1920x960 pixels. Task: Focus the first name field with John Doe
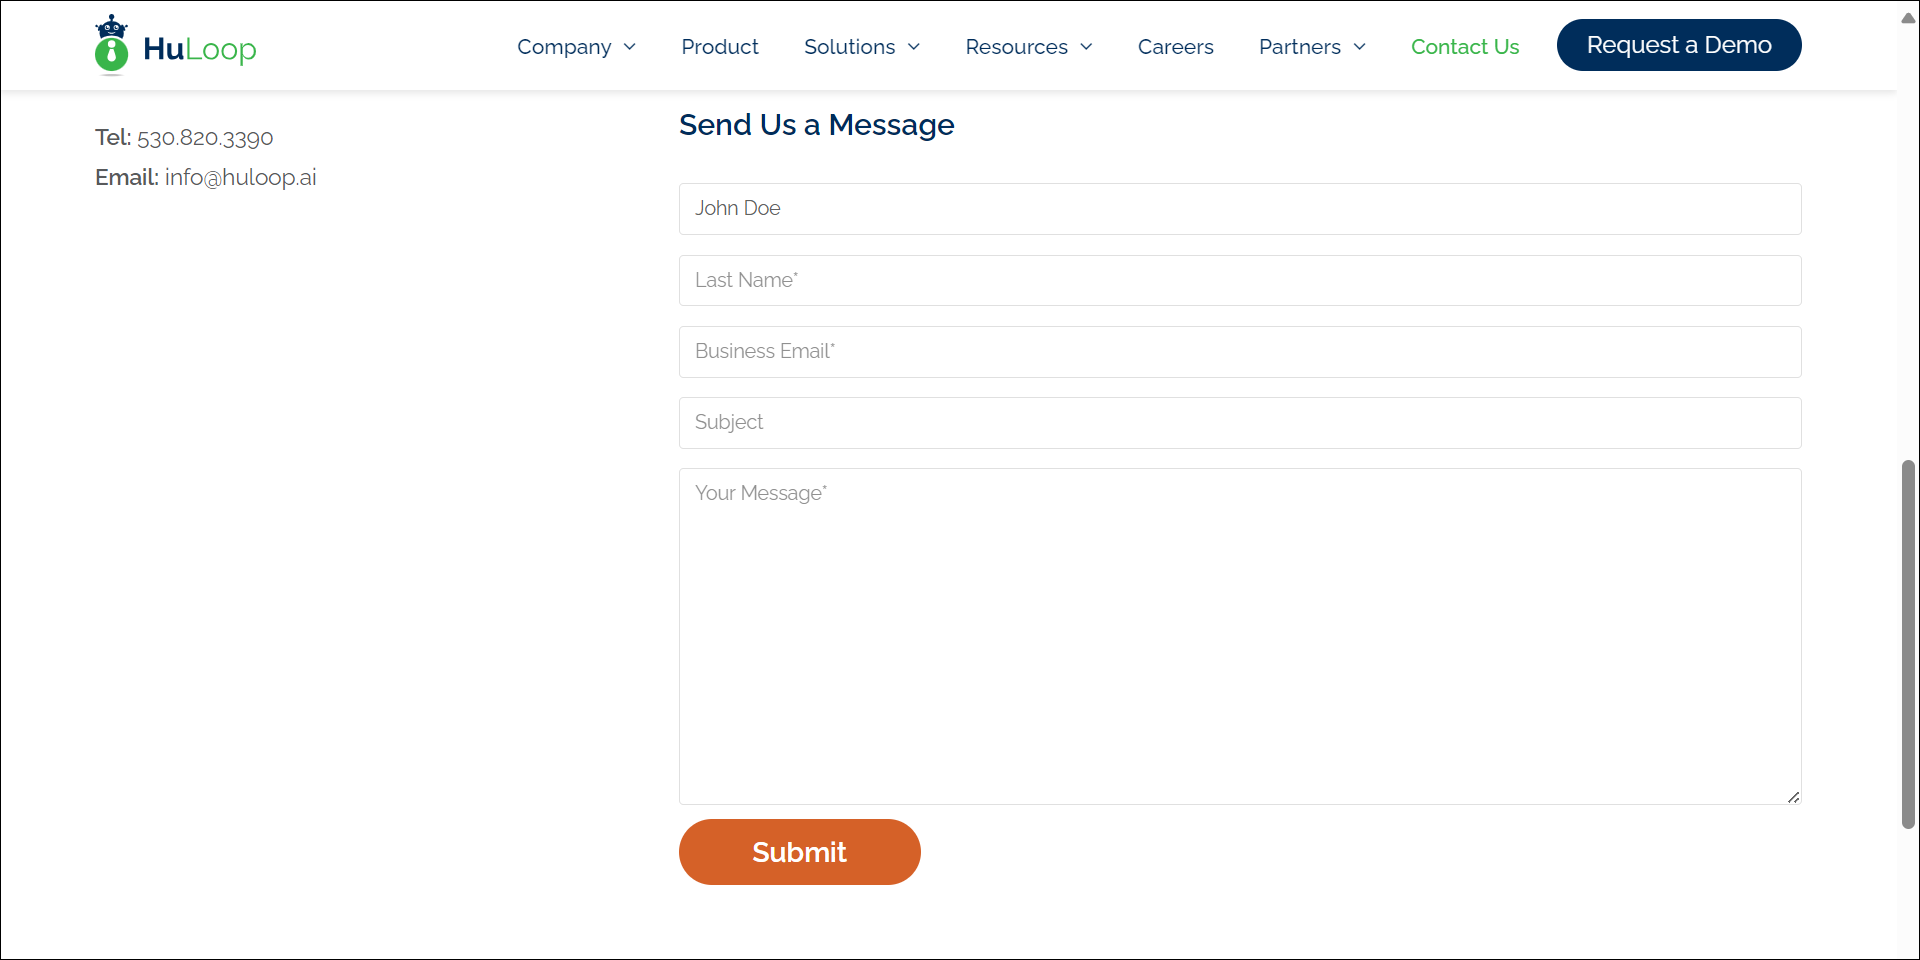[x=1239, y=209]
